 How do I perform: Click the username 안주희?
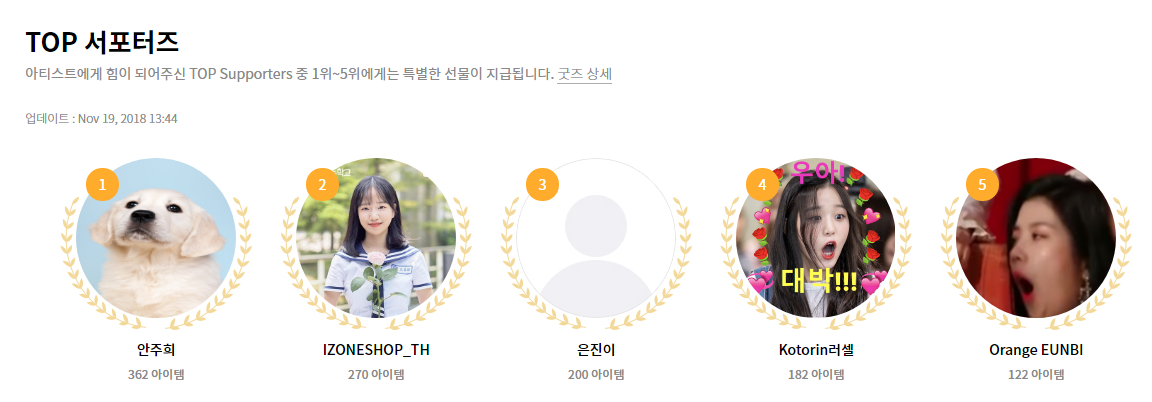[x=156, y=351]
